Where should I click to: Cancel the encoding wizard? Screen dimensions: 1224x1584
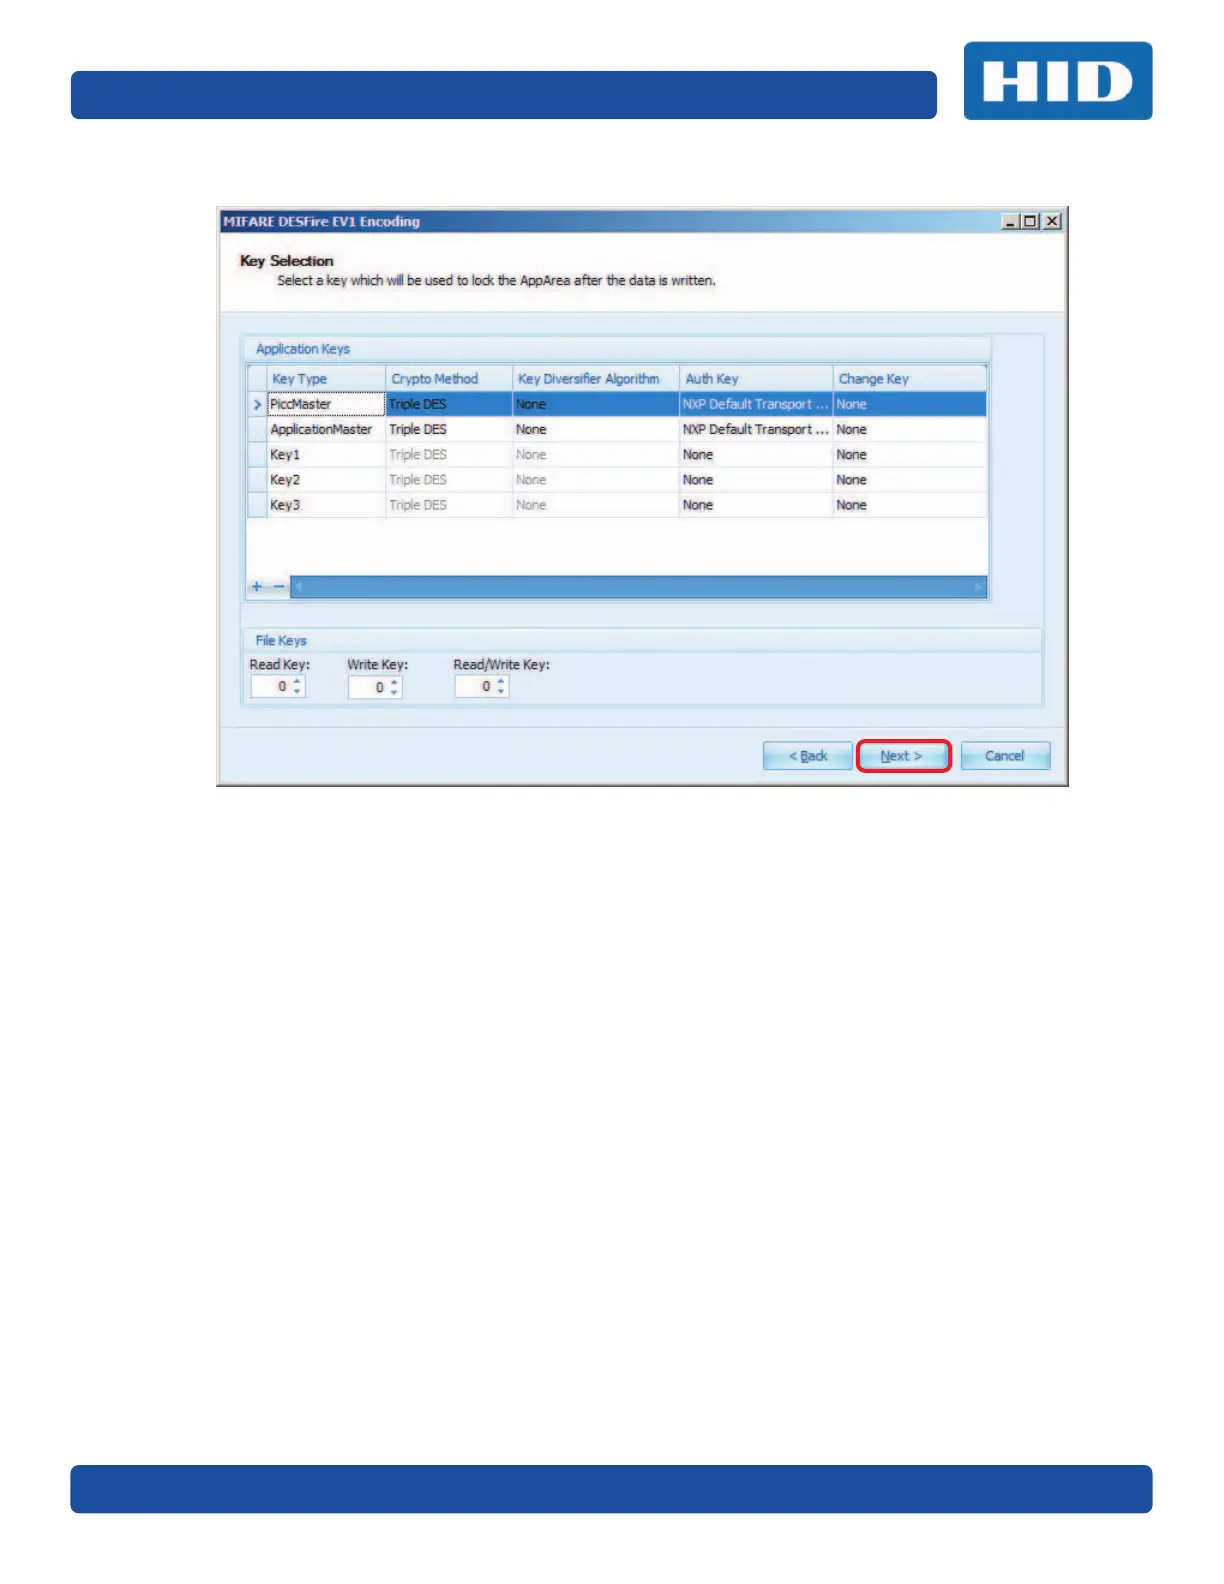point(1005,756)
